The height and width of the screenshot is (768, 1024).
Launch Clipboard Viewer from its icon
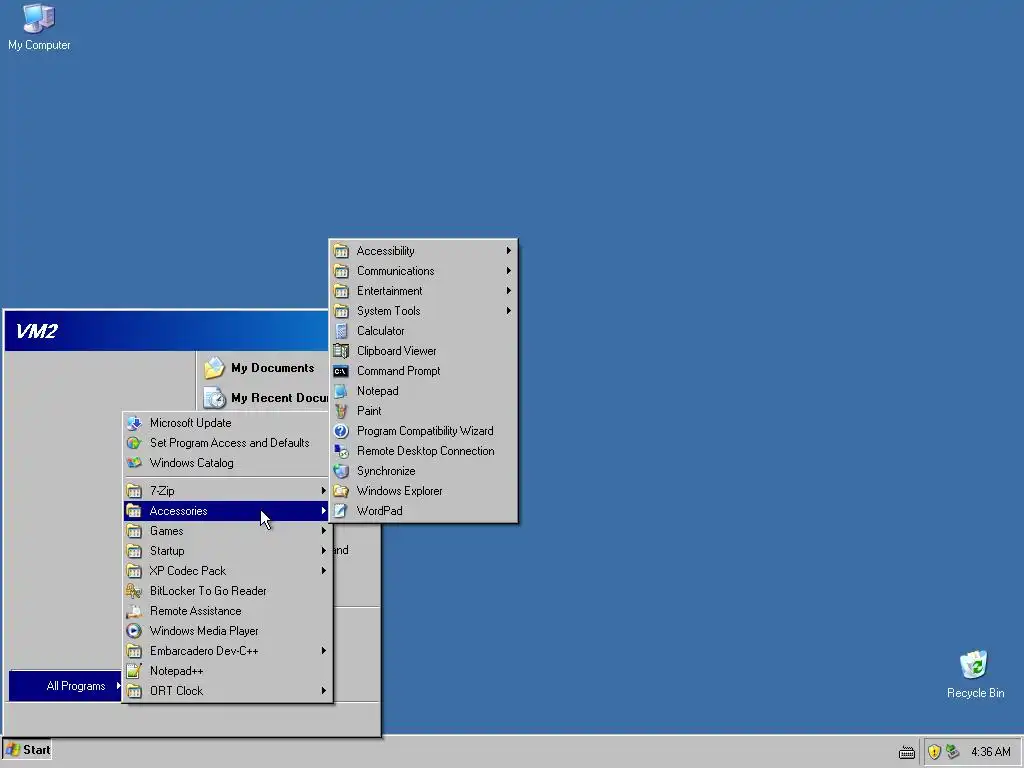341,351
